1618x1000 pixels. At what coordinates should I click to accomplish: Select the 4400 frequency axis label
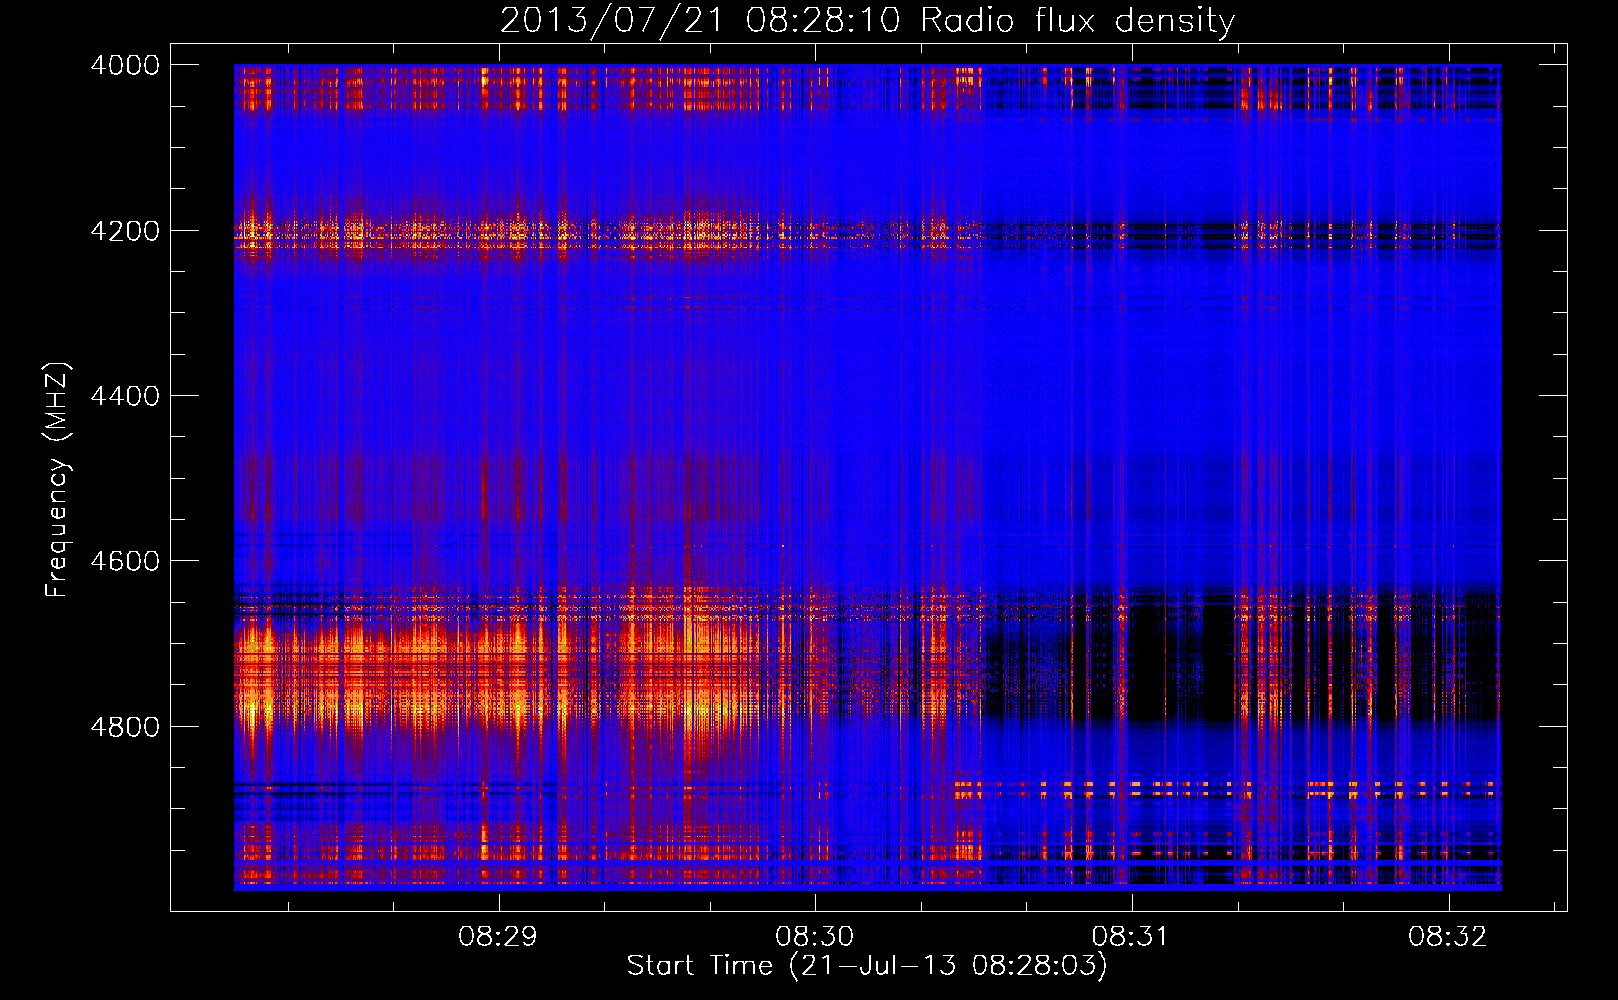[x=125, y=396]
